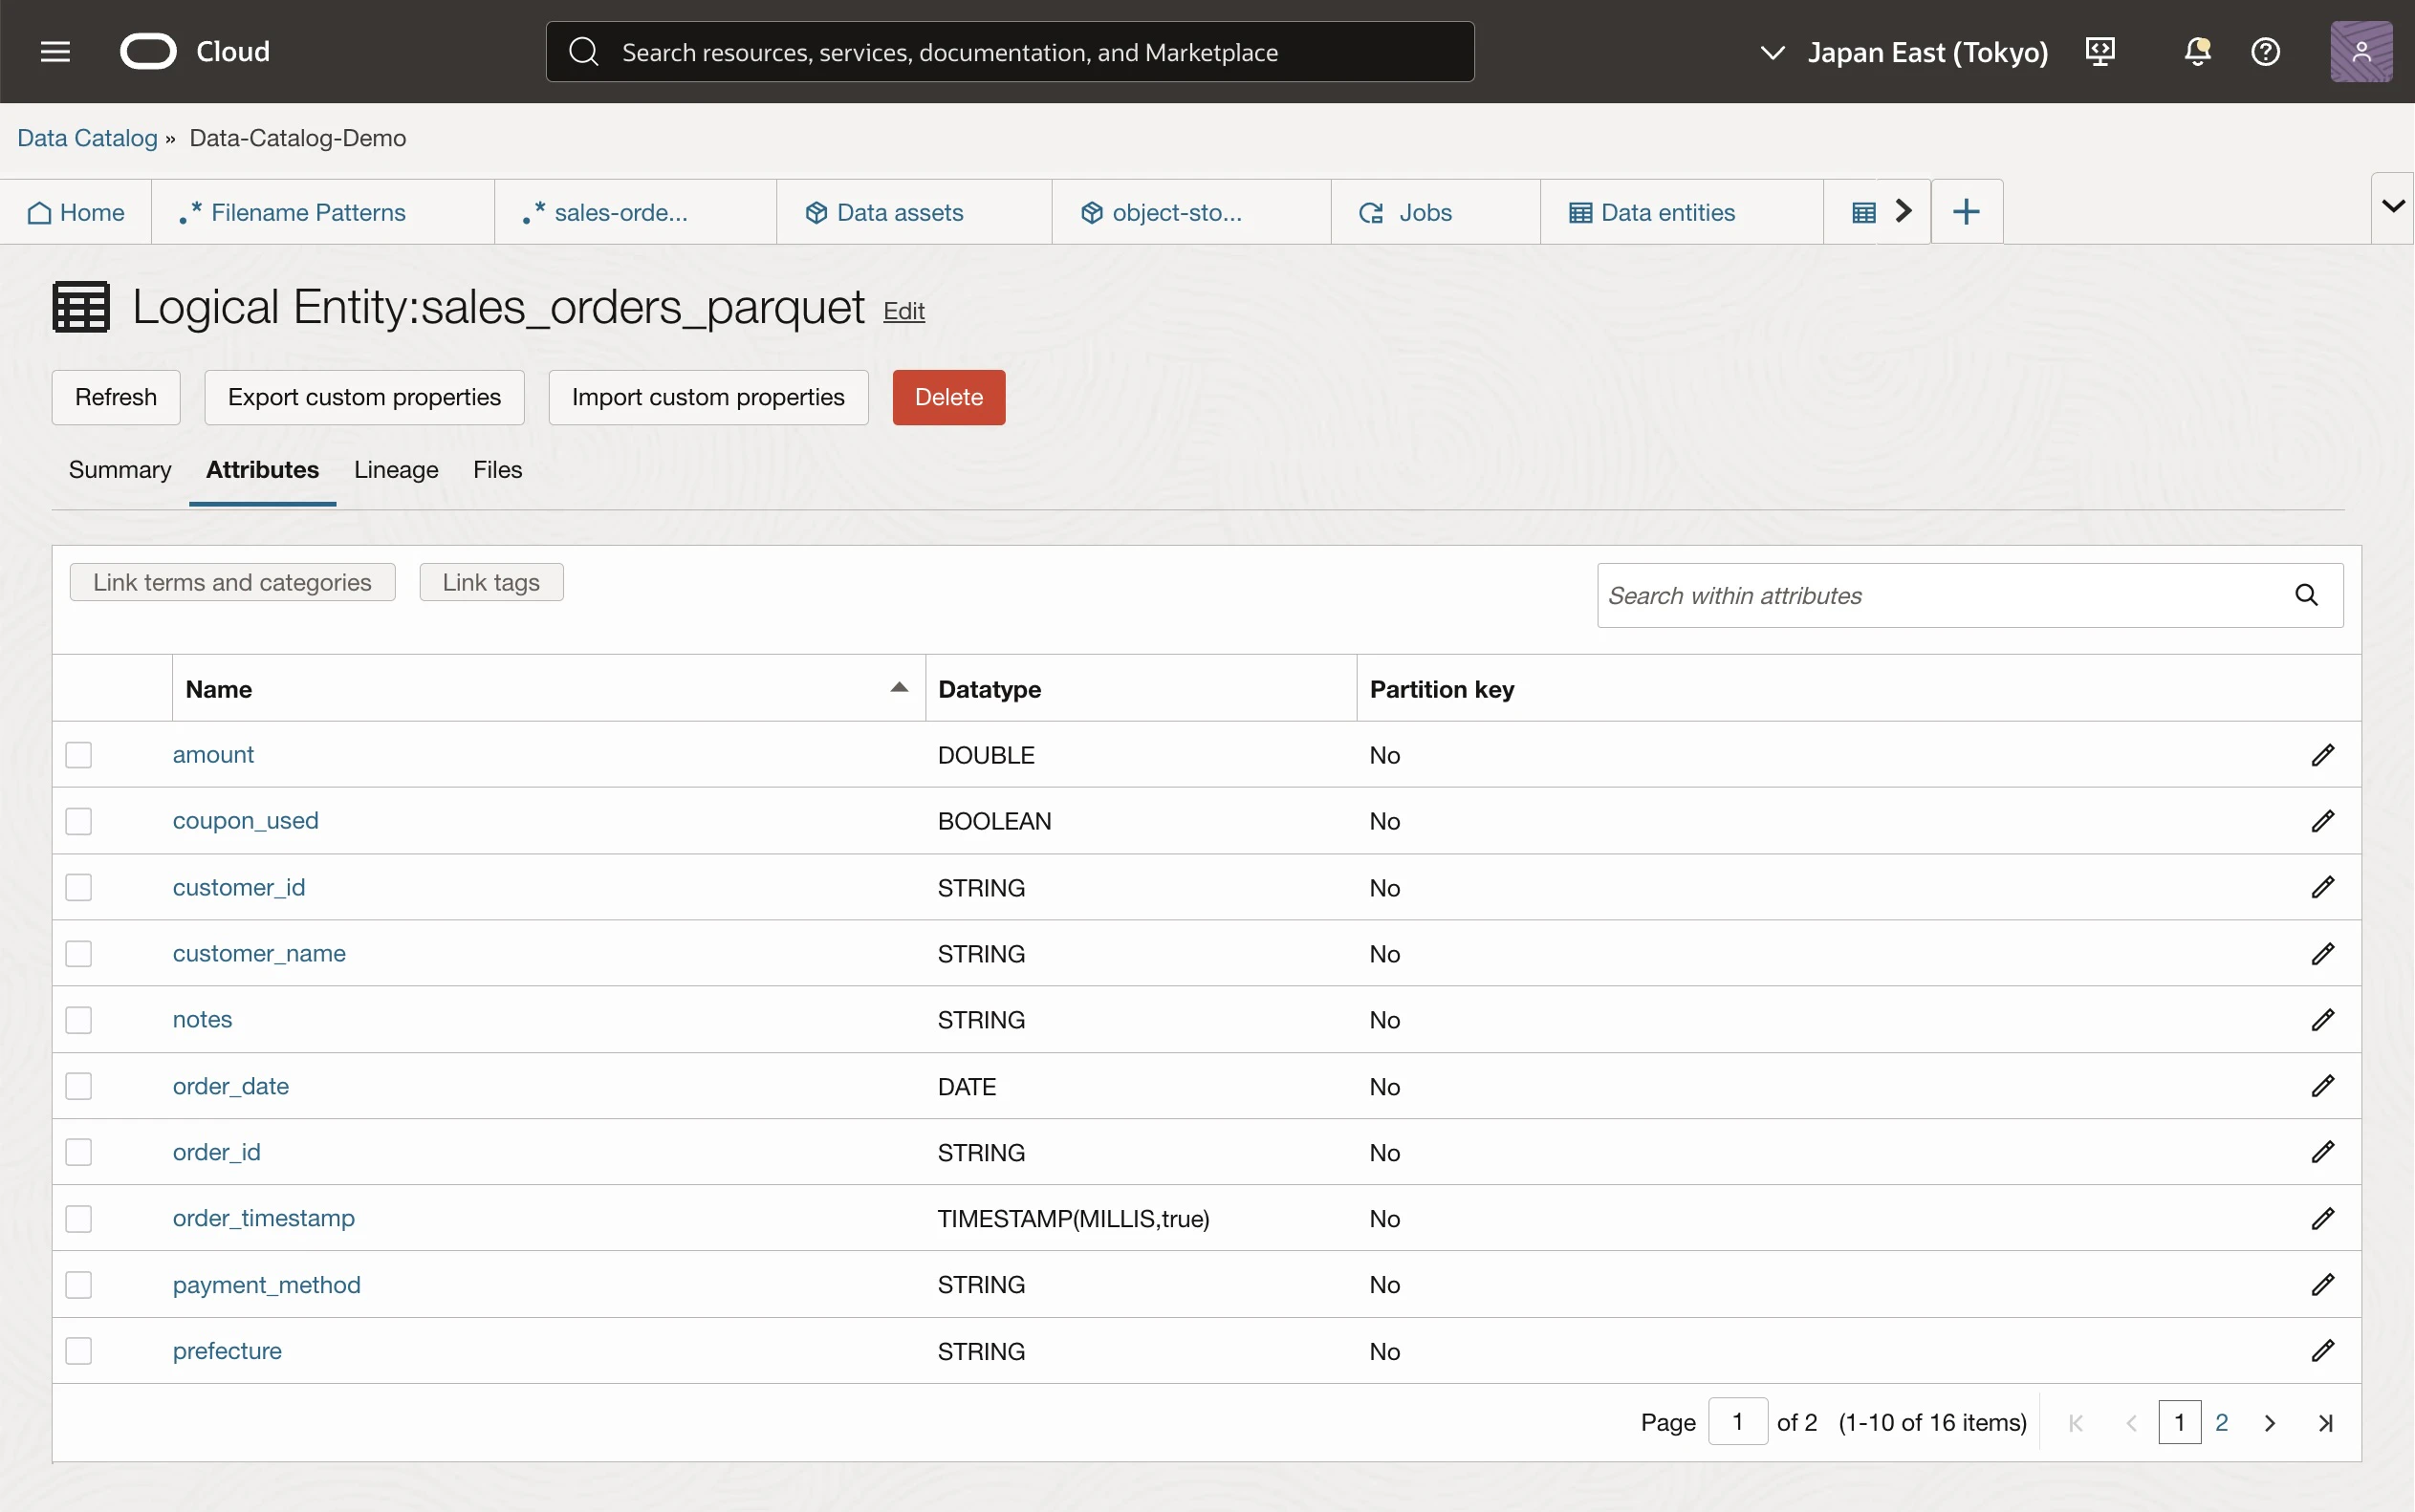The image size is (2415, 1512).
Task: Edit the payment_method attribute with pencil icon
Action: click(x=2322, y=1284)
